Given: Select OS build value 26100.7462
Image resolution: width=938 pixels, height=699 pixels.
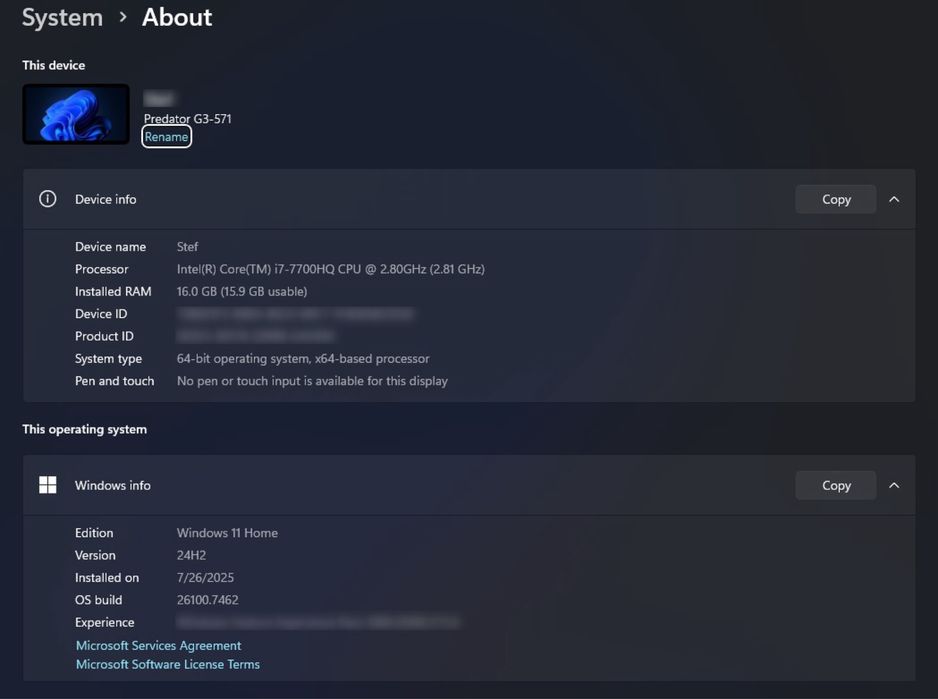Looking at the screenshot, I should pos(207,600).
